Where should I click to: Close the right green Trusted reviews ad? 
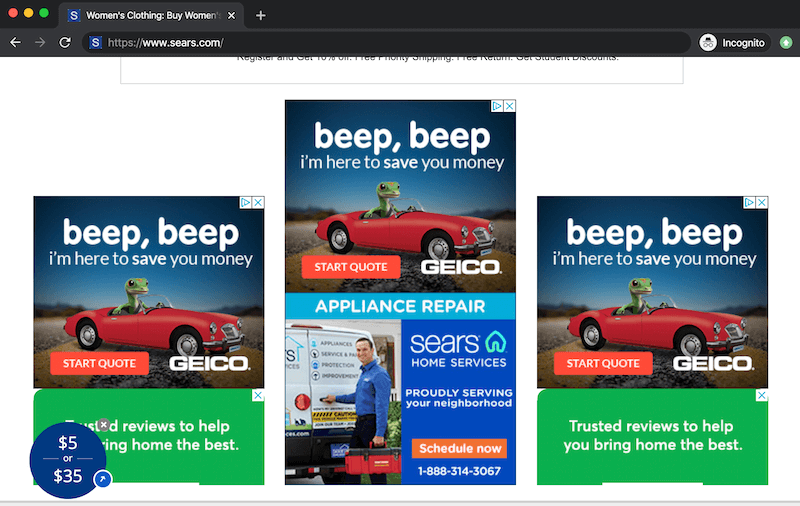(x=762, y=395)
